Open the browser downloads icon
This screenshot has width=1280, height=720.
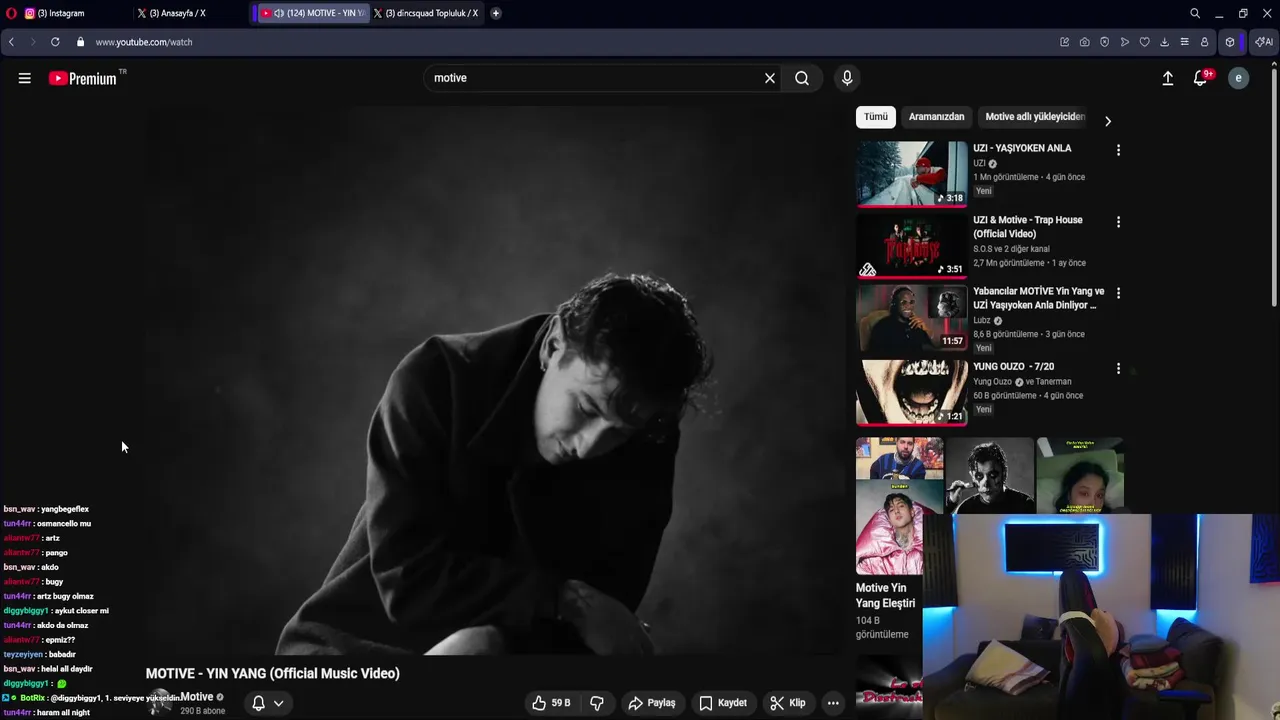tap(1165, 42)
